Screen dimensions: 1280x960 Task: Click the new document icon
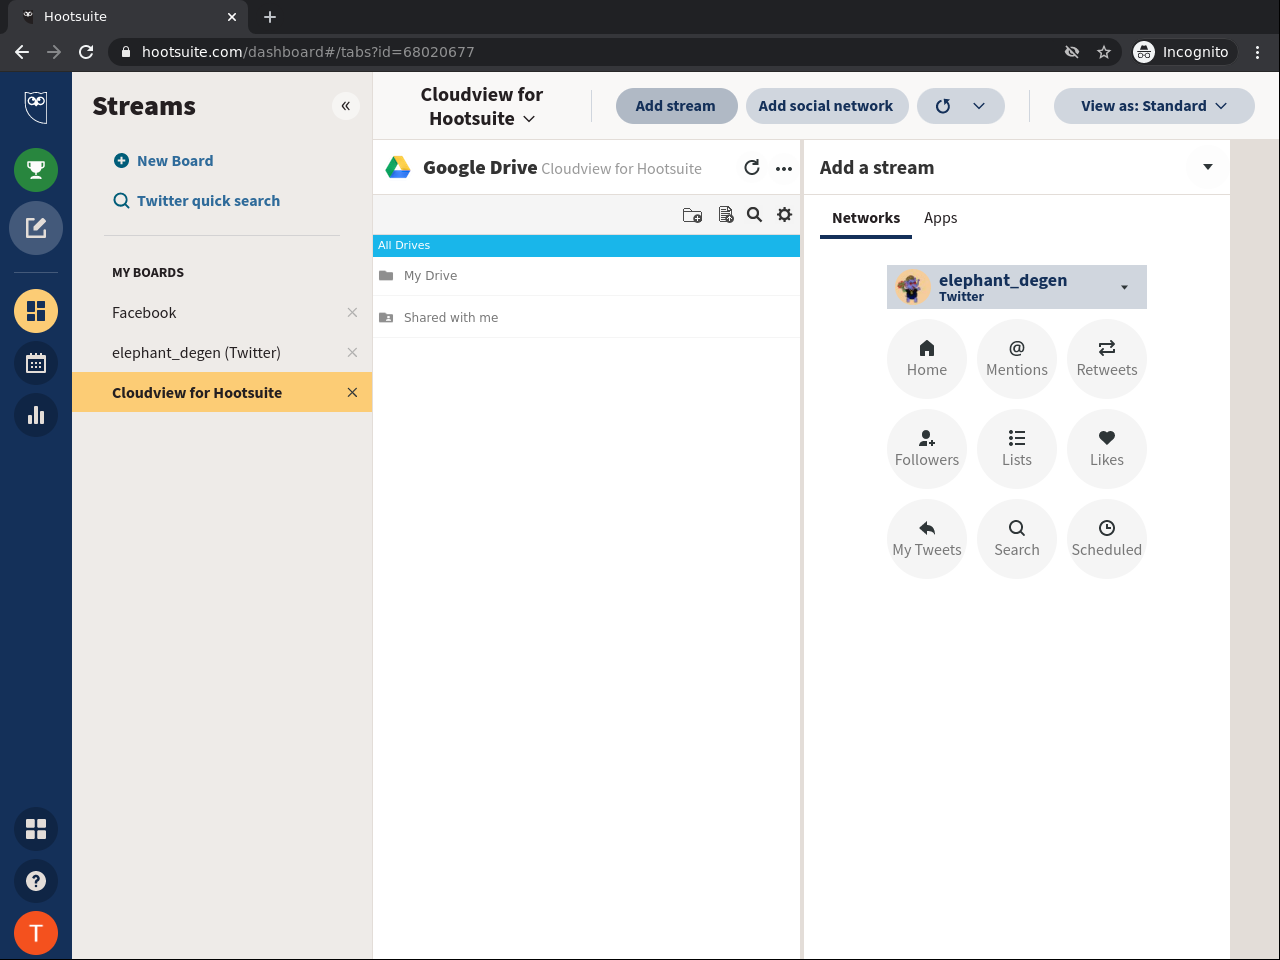tap(726, 215)
